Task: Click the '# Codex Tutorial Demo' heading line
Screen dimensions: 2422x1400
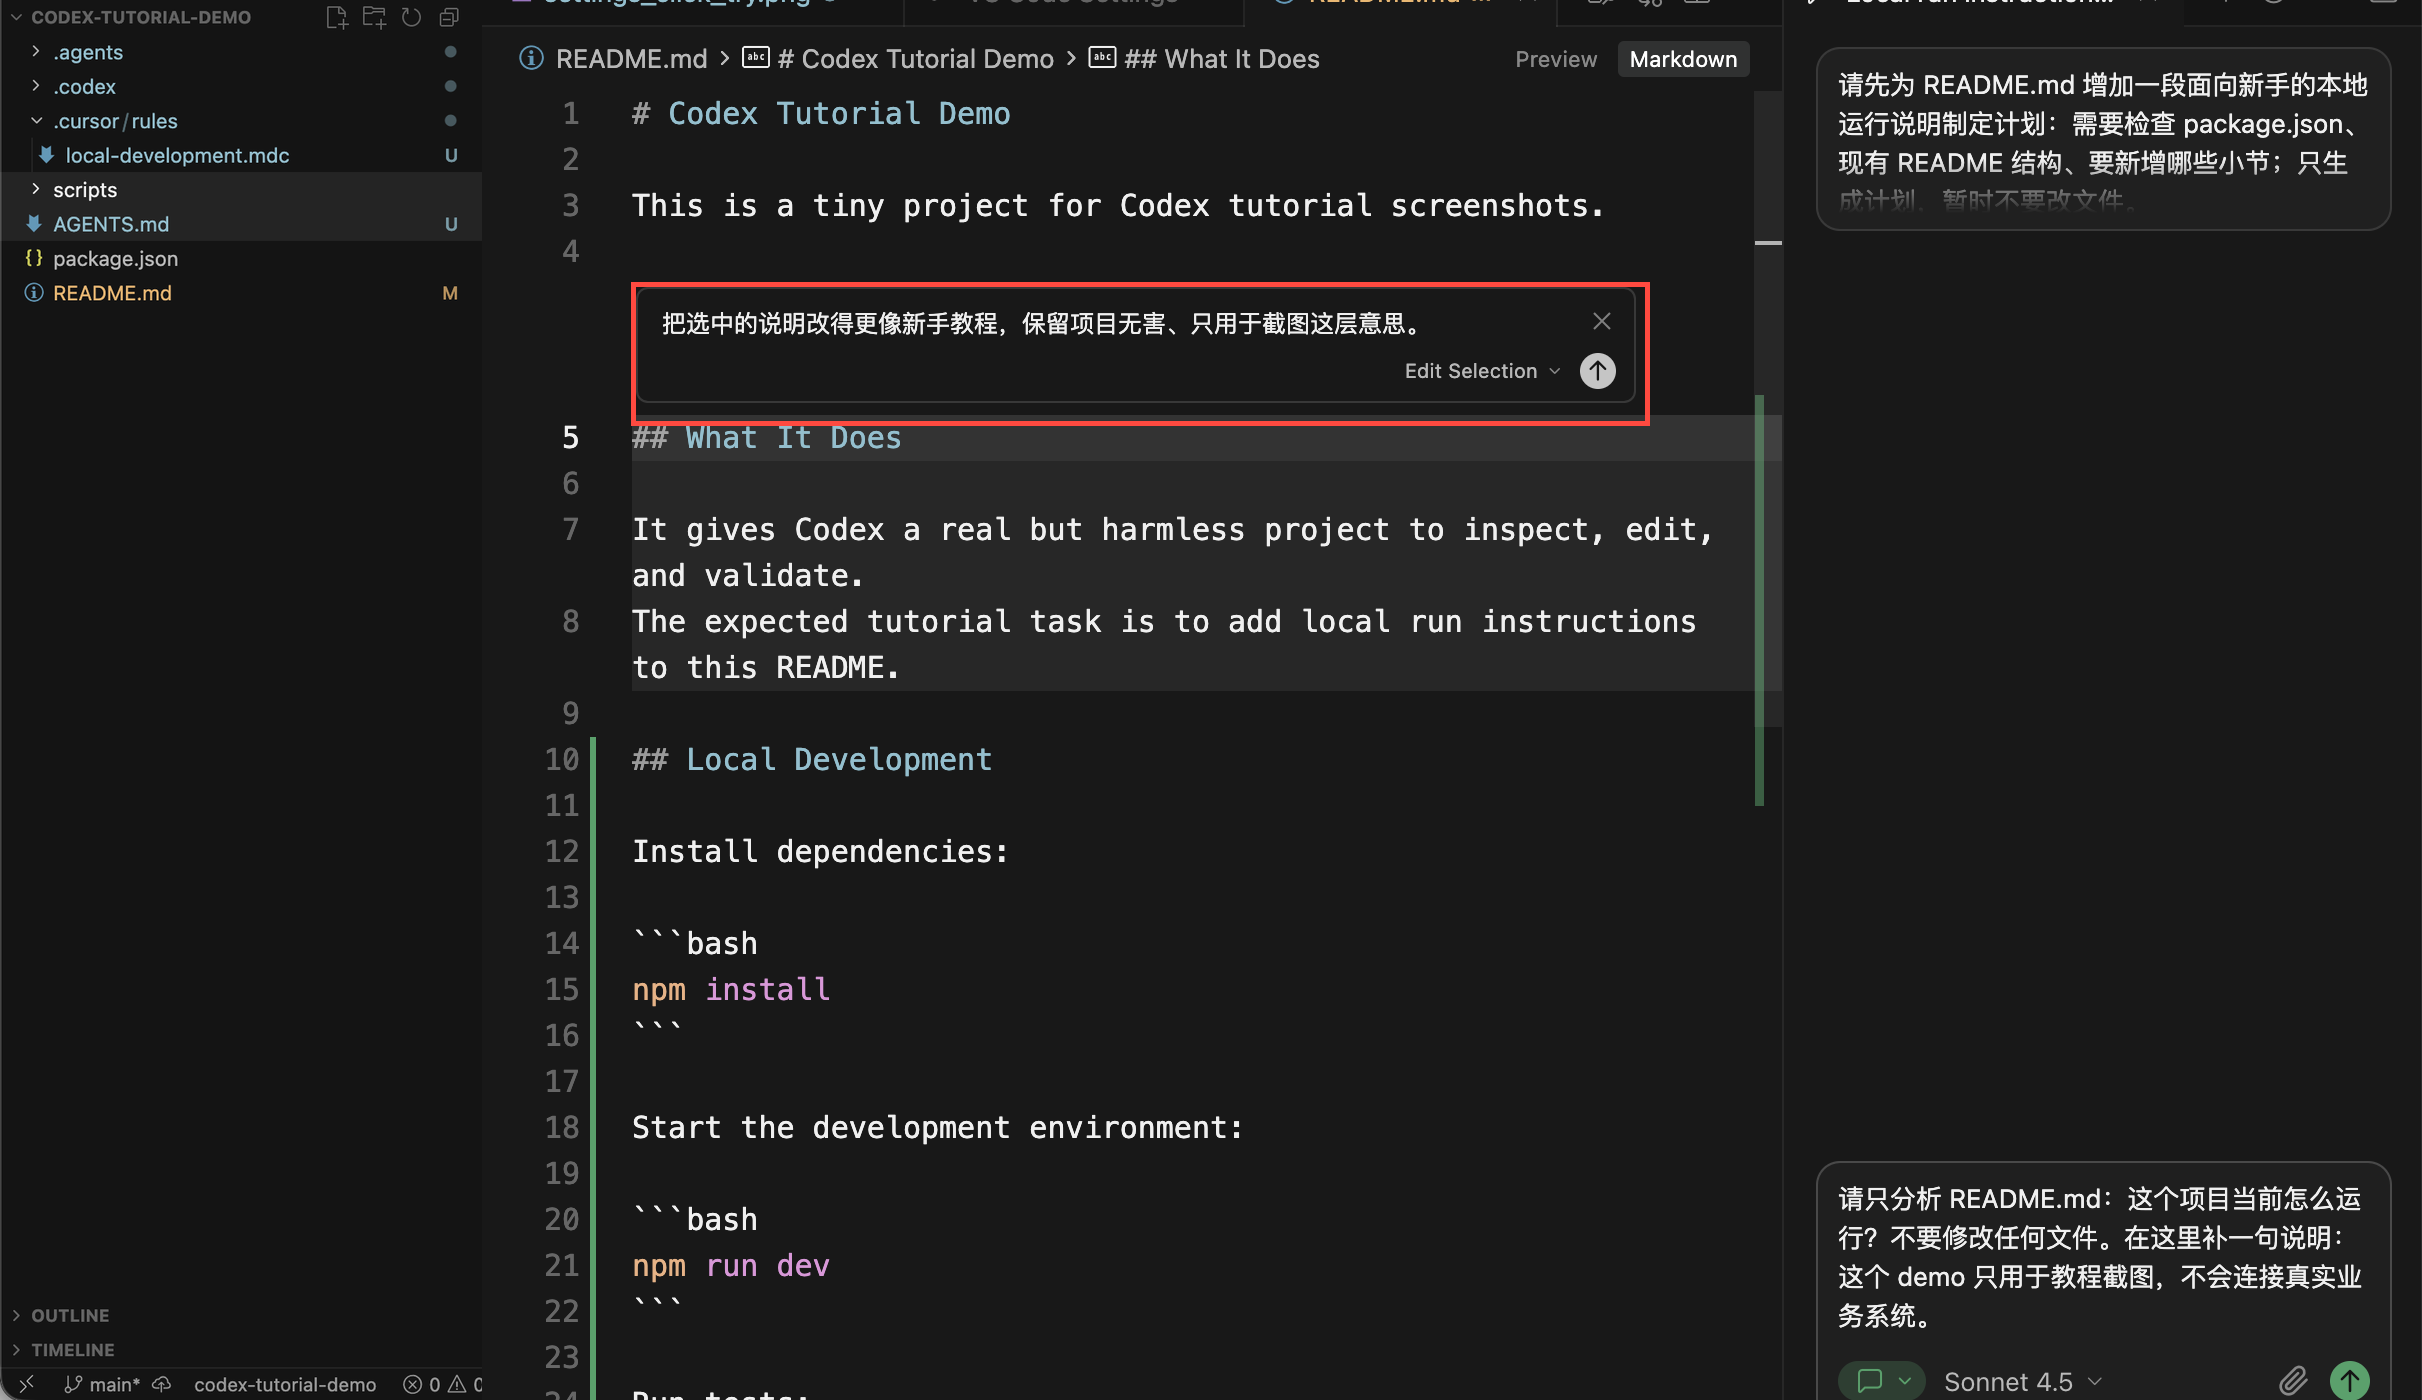Action: (x=821, y=114)
